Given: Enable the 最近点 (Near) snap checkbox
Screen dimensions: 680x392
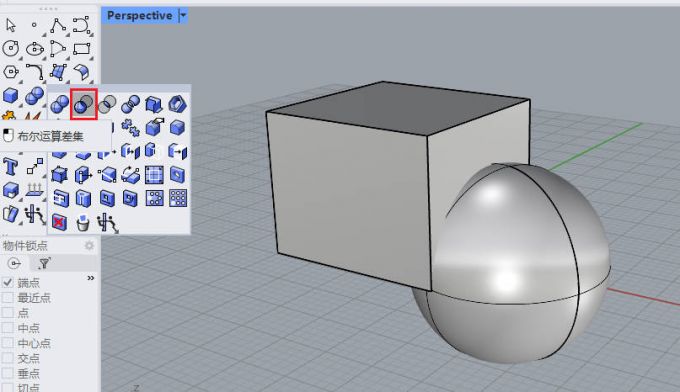Looking at the screenshot, I should pos(8,298).
